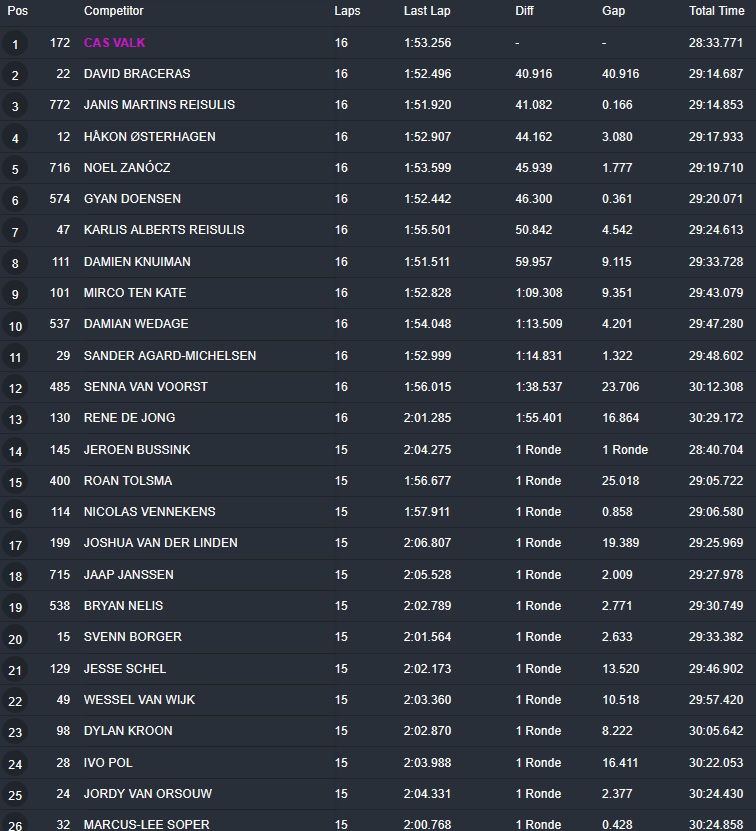Click the position 23 circle badge
This screenshot has height=831, width=756.
(x=15, y=733)
